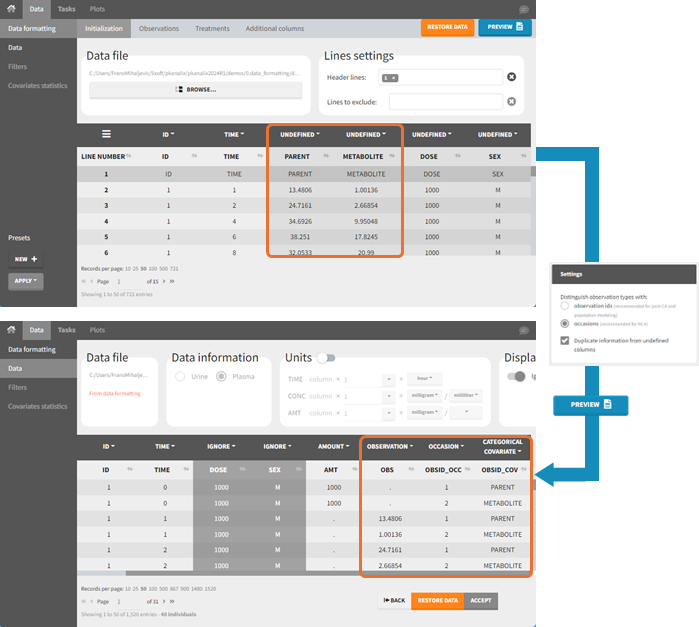This screenshot has height=627, width=699.
Task: Expand the Apply presets dropdown
Action: point(26,281)
